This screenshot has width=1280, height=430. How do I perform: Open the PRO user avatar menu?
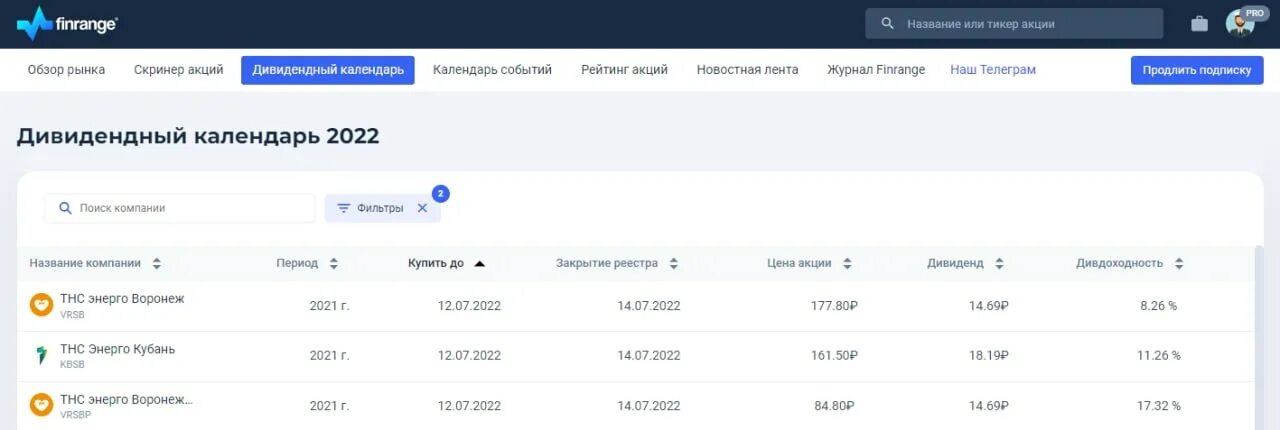(x=1240, y=23)
